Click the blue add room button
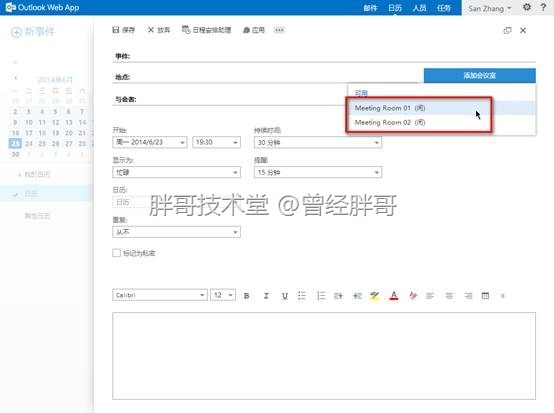 point(479,75)
